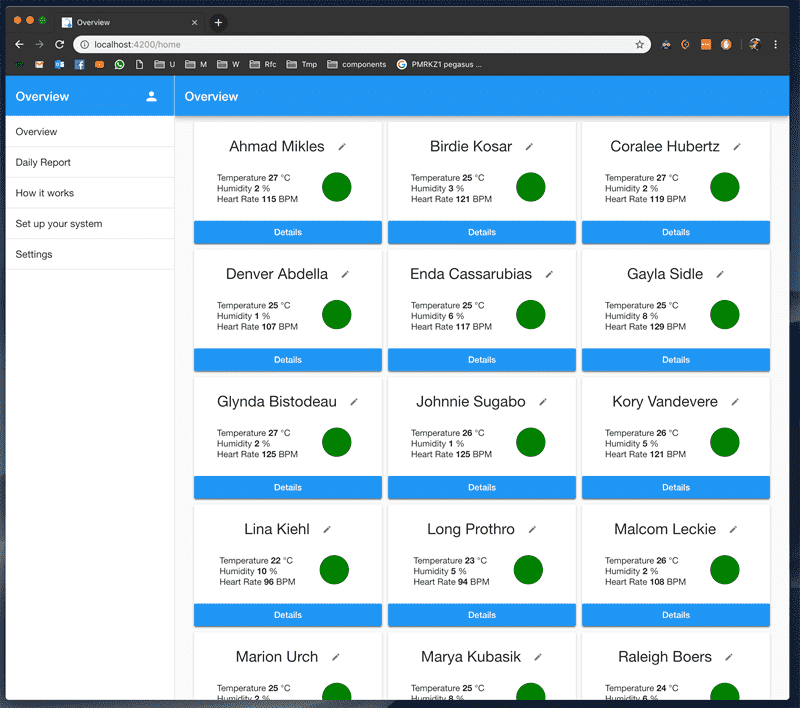Click Enda Cassarubias green status indicator

[531, 315]
